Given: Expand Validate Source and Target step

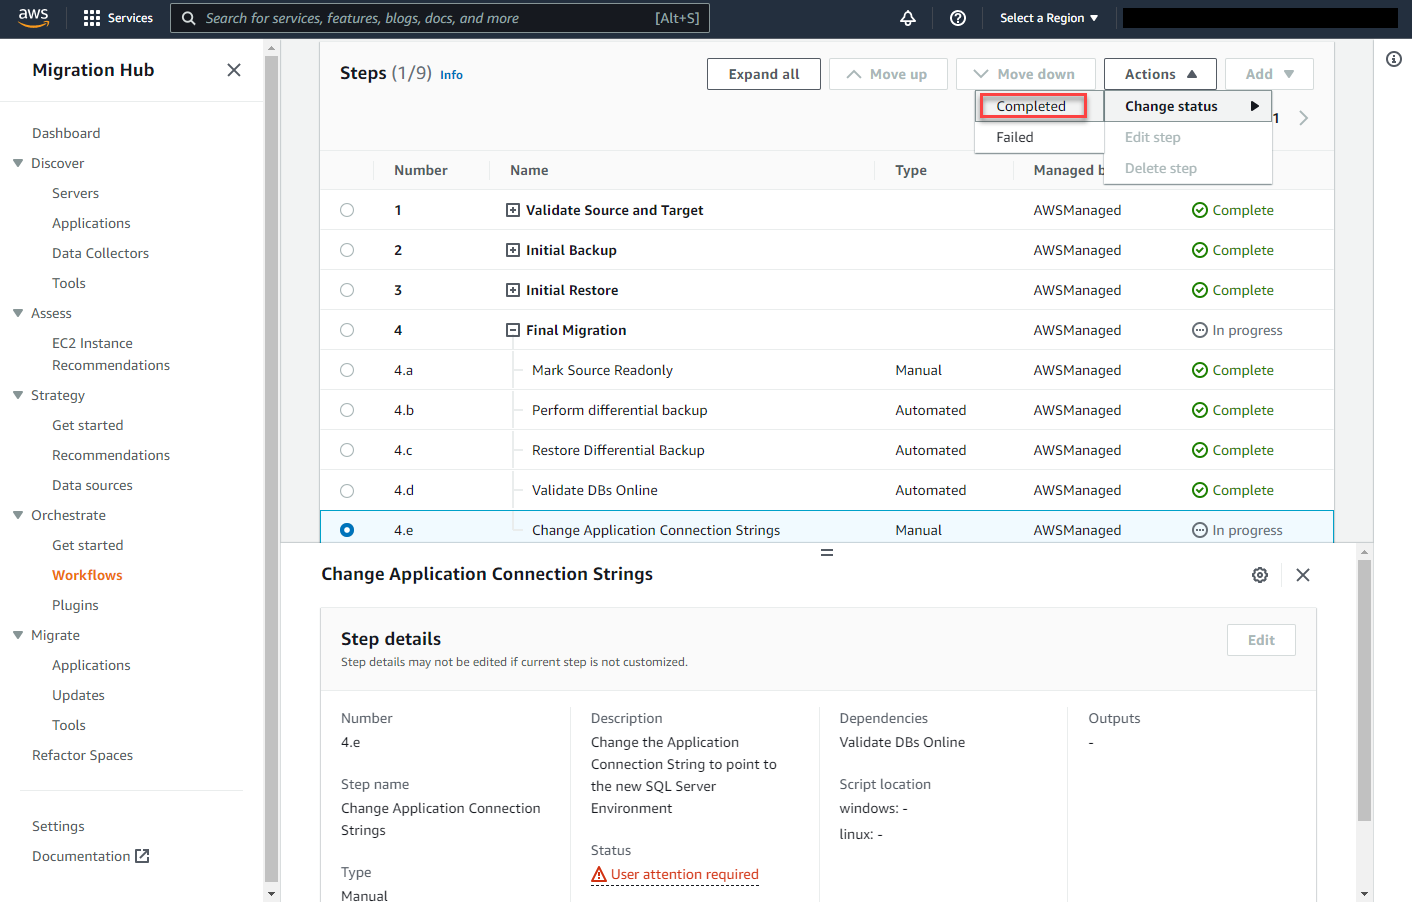Looking at the screenshot, I should click(x=513, y=210).
